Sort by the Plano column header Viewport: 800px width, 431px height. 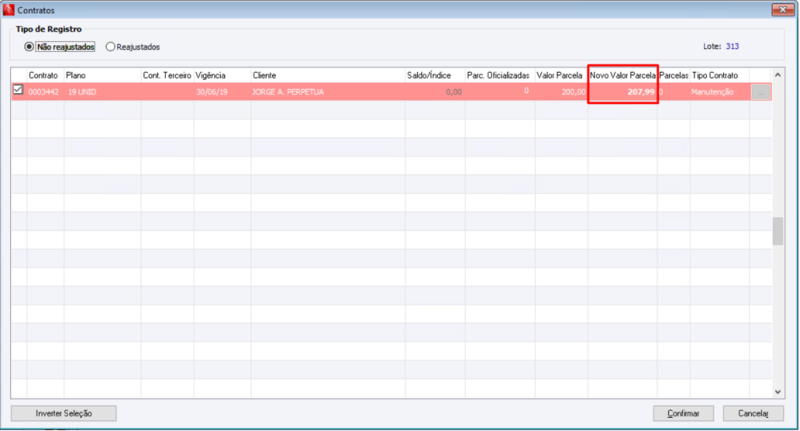[103, 75]
